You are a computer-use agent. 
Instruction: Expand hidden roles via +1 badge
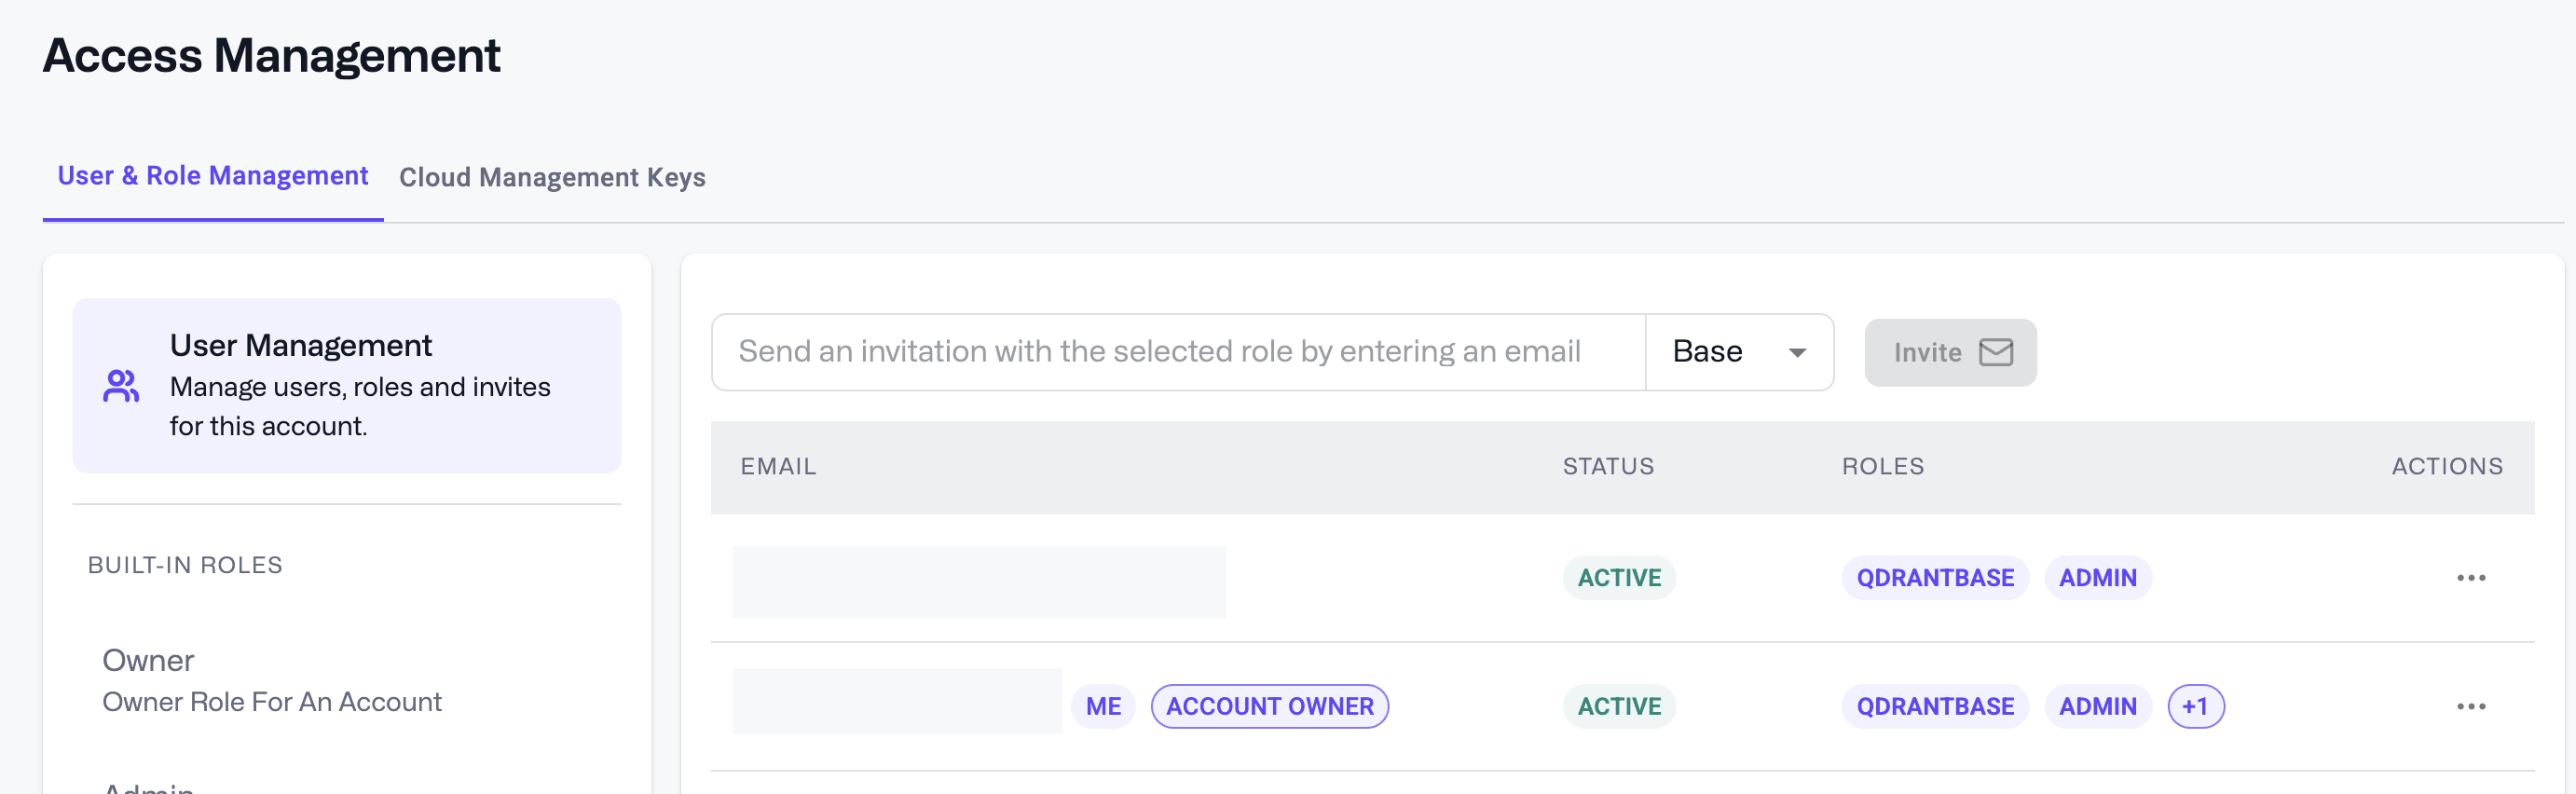click(2195, 707)
